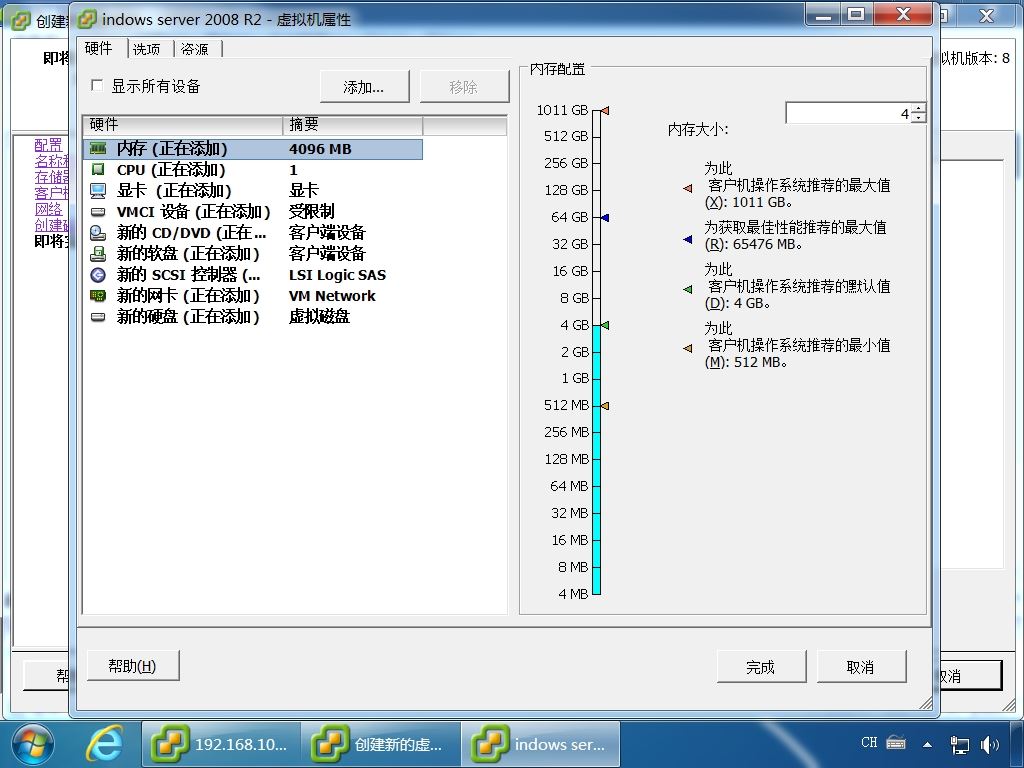The width and height of the screenshot is (1024, 768).
Task: Click the CH language indicator in tray
Action: (x=869, y=743)
